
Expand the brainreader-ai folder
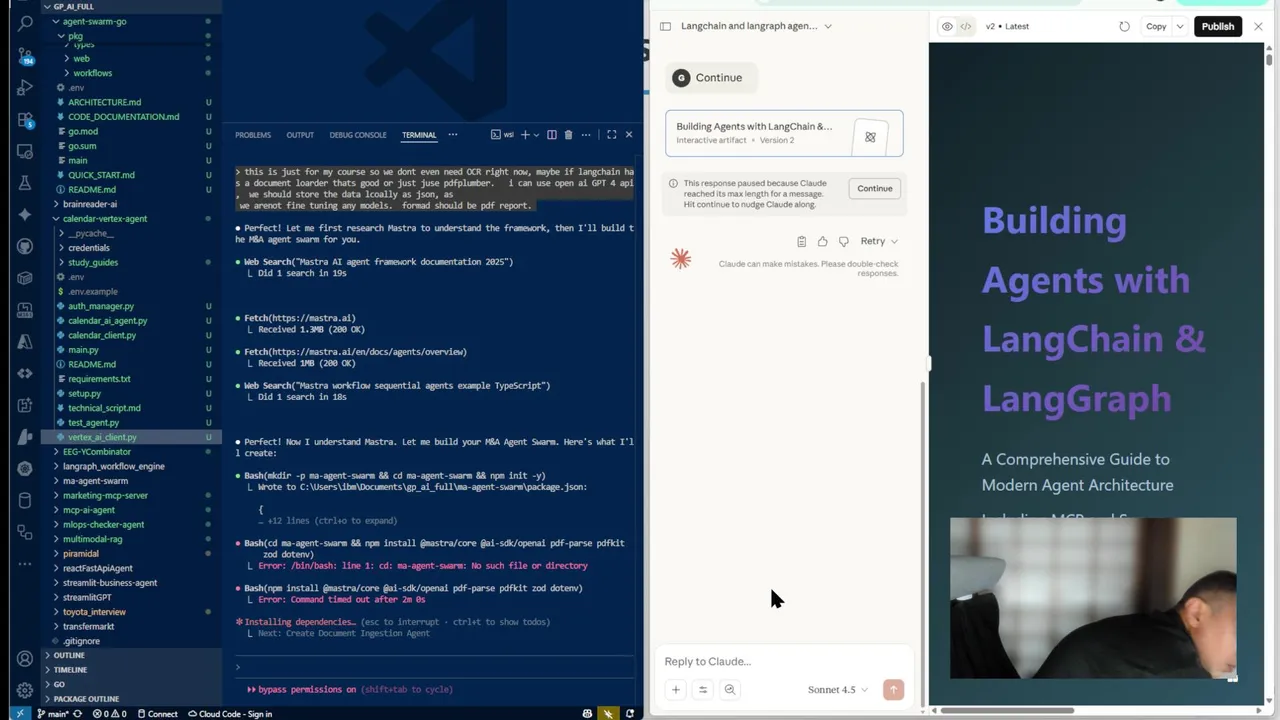(x=89, y=204)
